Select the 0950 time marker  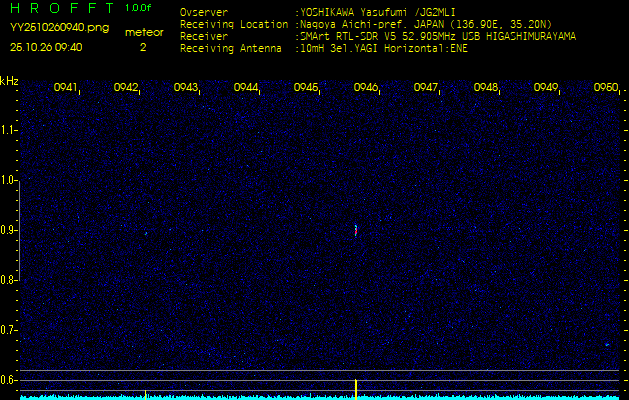(x=605, y=88)
